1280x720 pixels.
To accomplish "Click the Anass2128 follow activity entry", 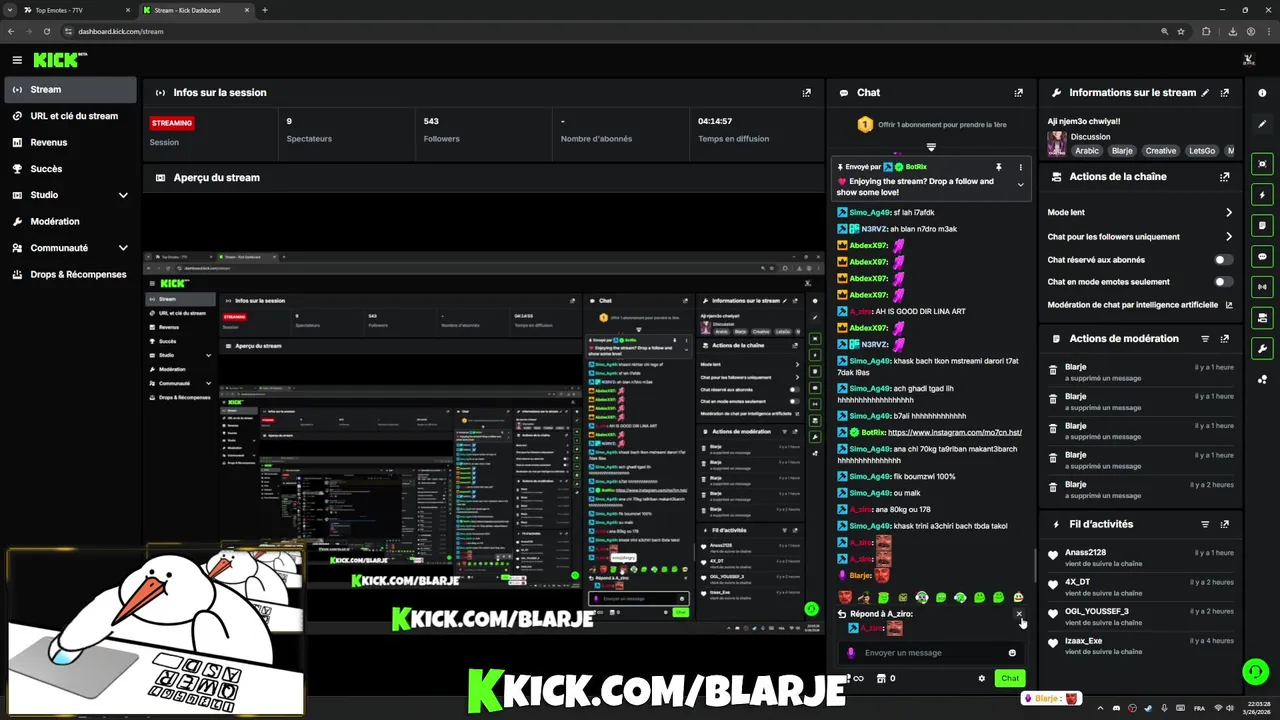I will click(x=1140, y=558).
